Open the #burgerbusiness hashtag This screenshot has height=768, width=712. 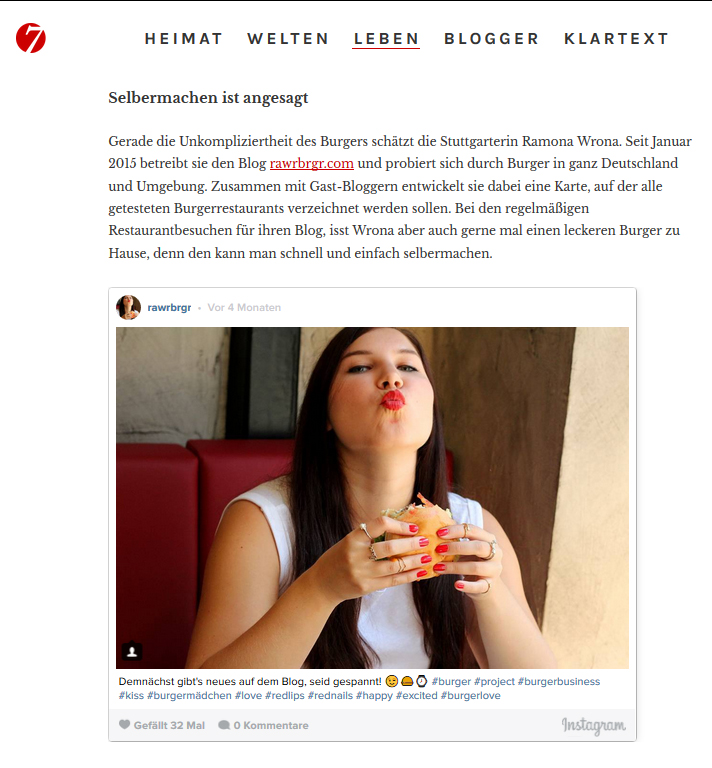click(x=559, y=681)
